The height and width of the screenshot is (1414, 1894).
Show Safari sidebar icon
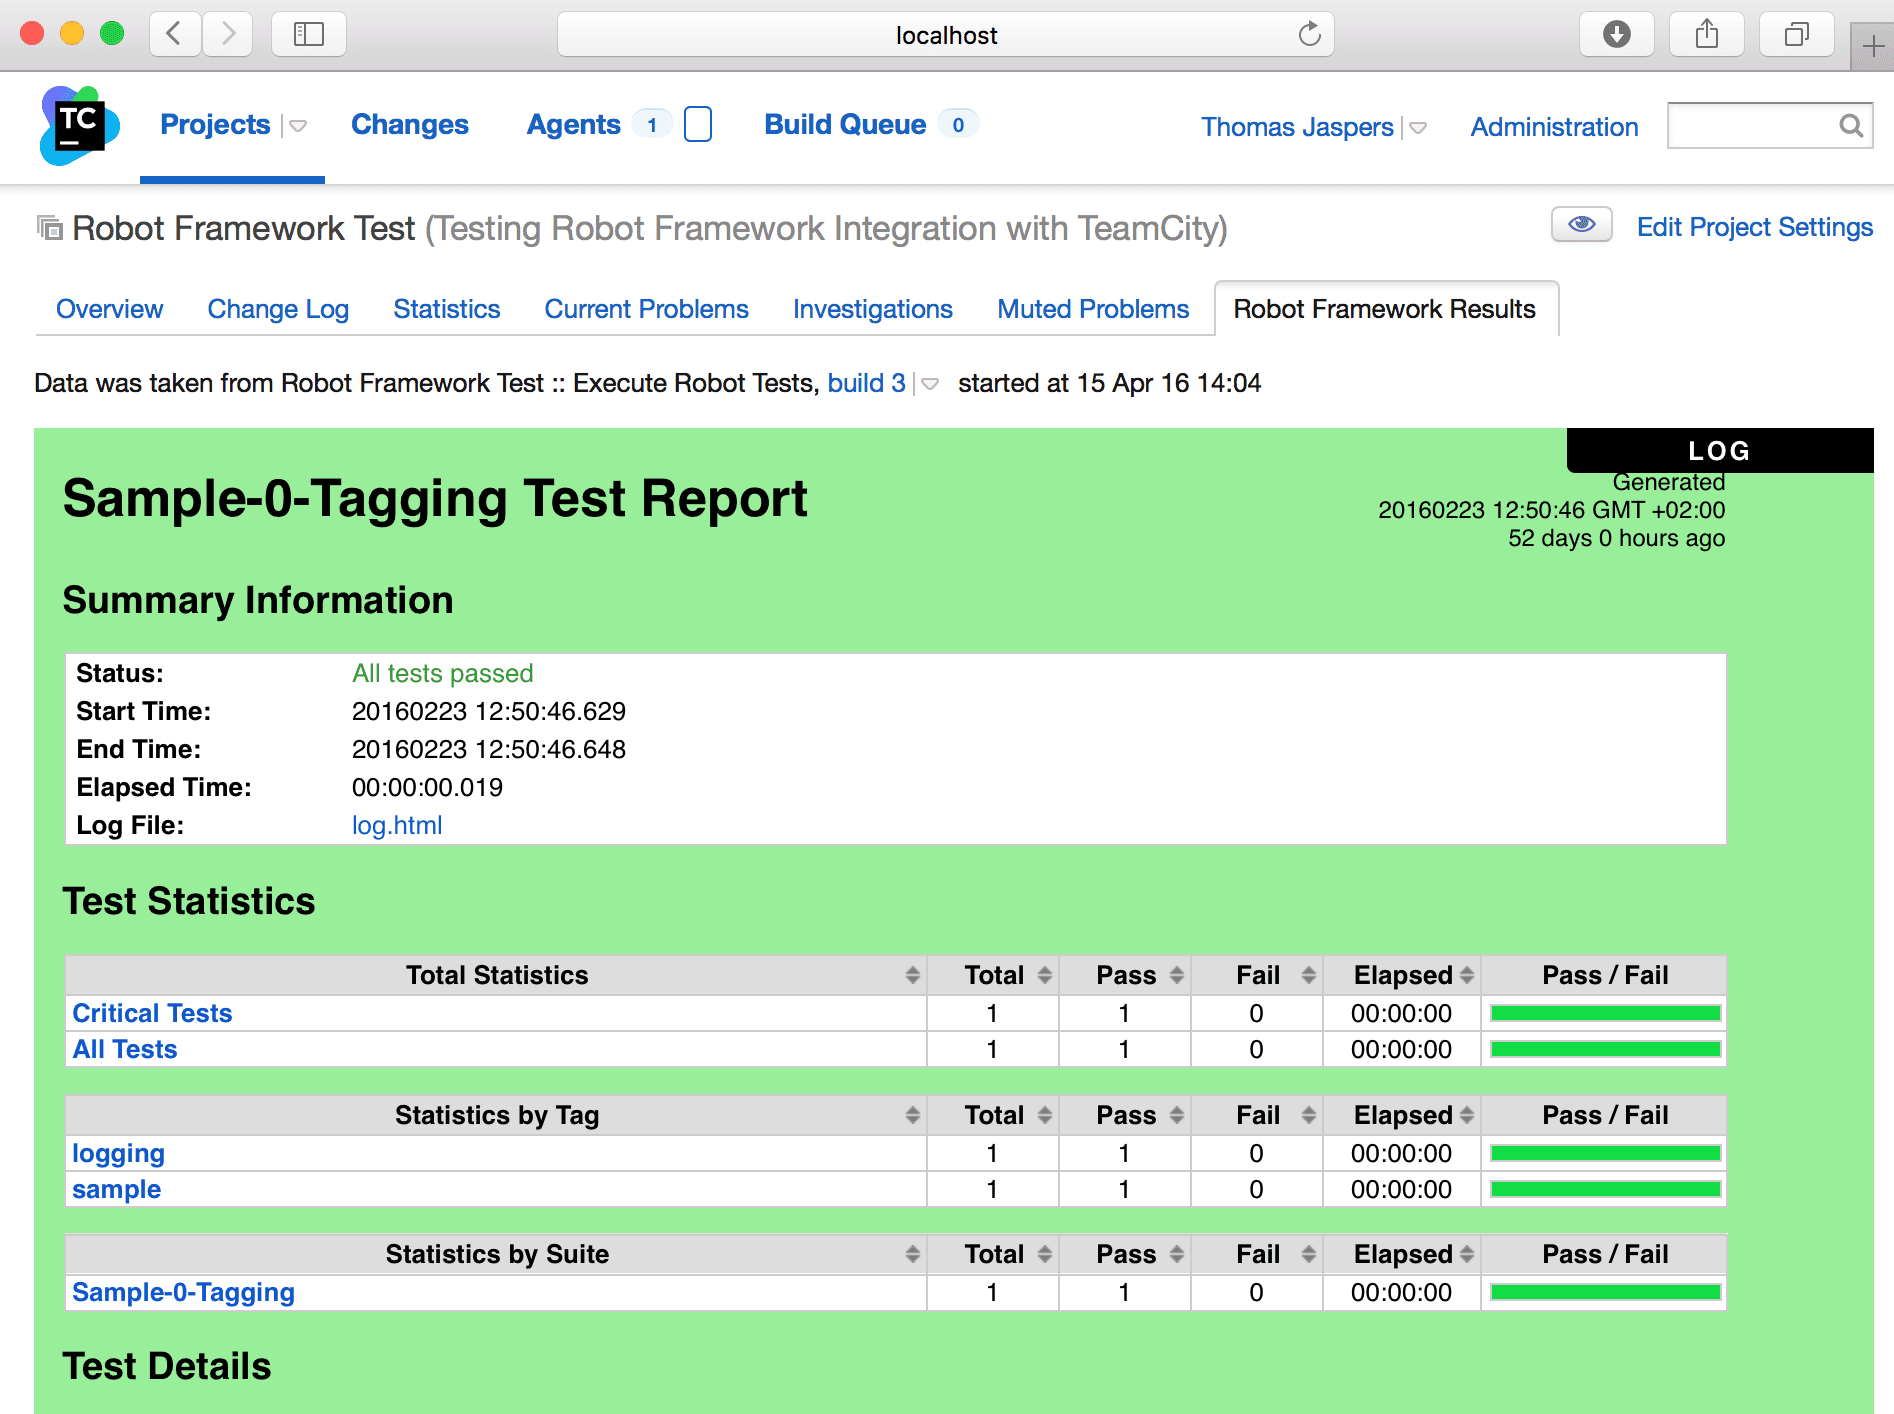click(x=308, y=35)
